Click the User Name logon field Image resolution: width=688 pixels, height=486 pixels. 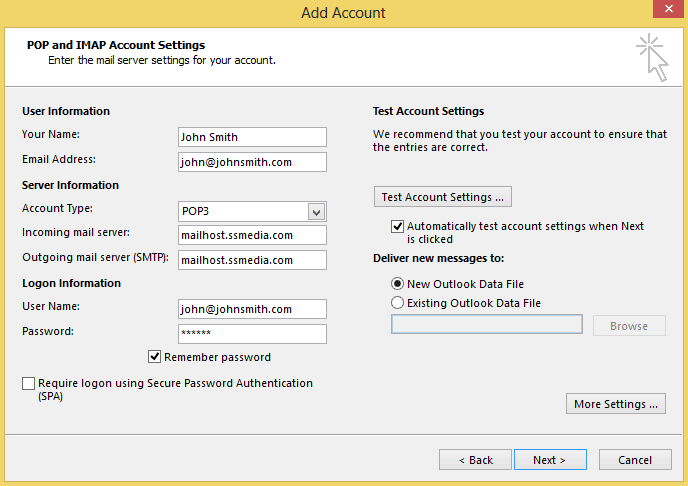tap(252, 309)
